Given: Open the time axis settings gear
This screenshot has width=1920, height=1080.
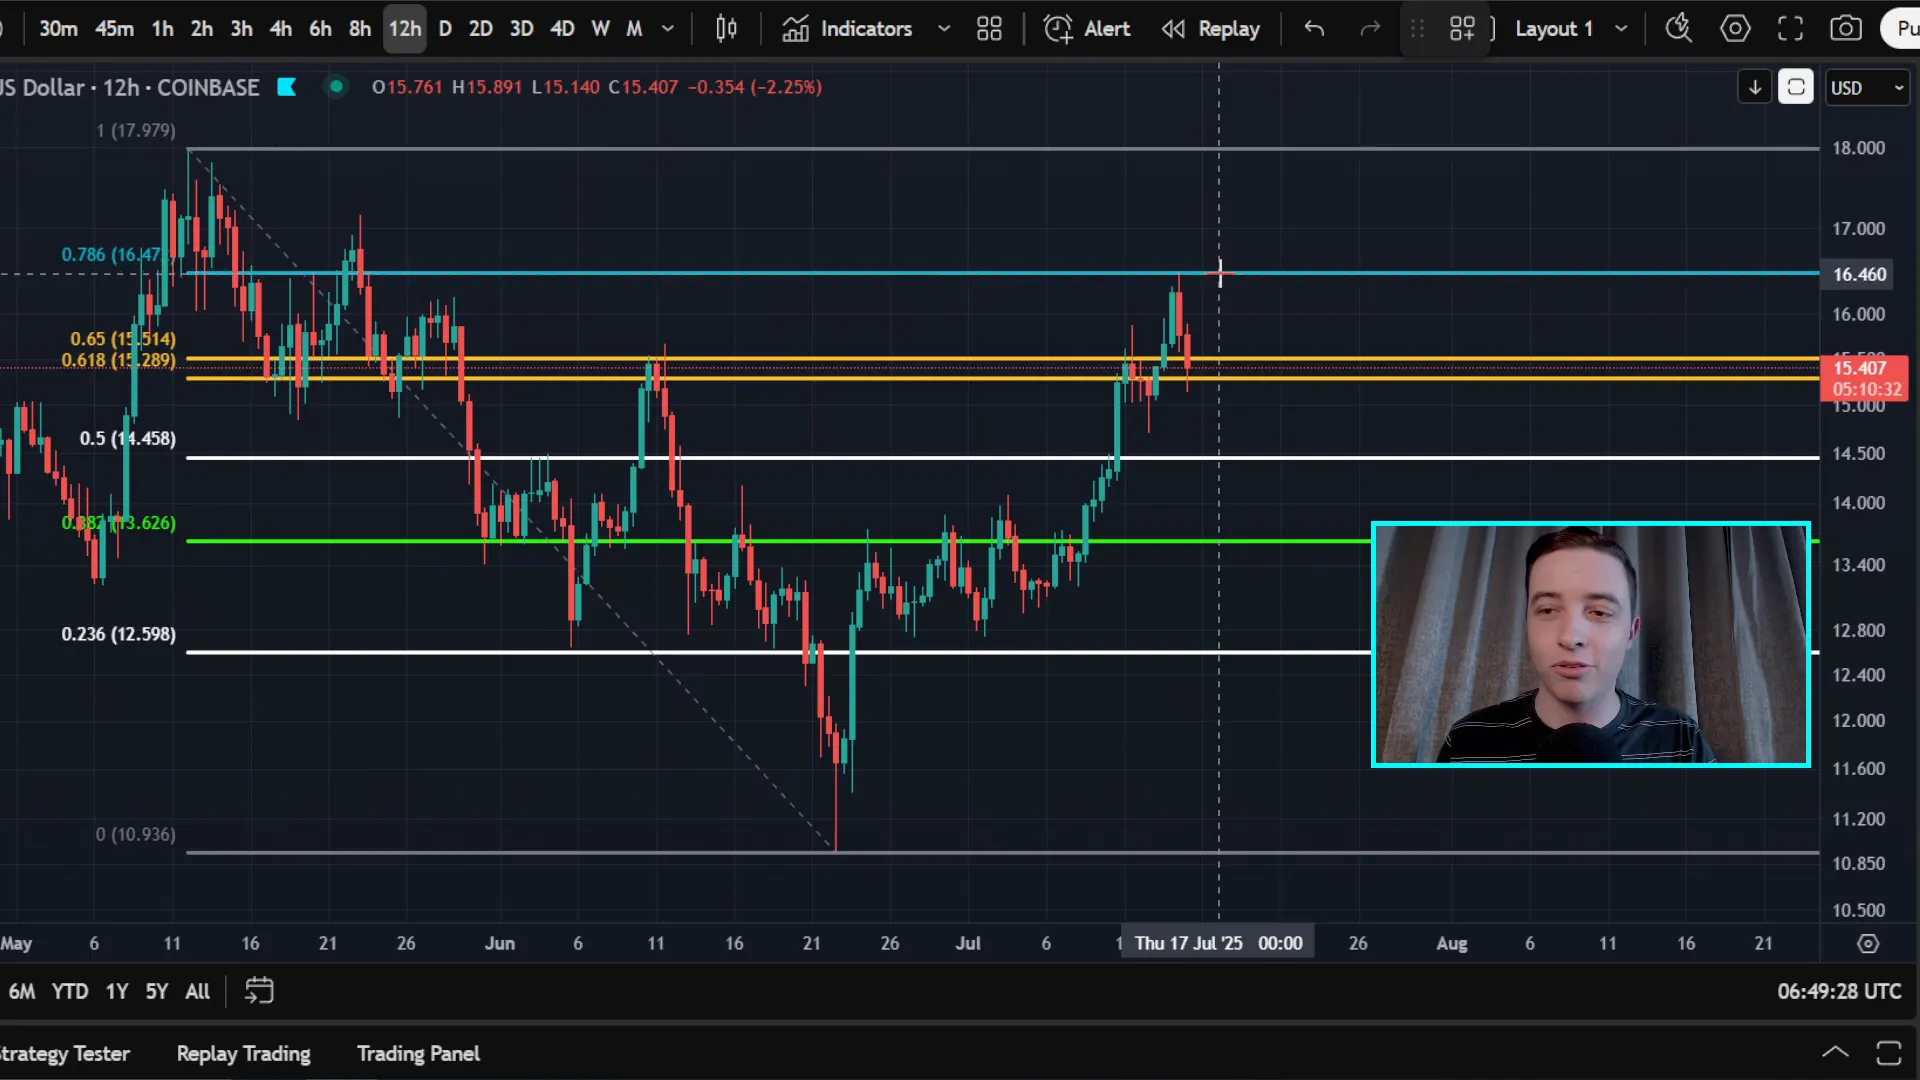Looking at the screenshot, I should (1868, 943).
